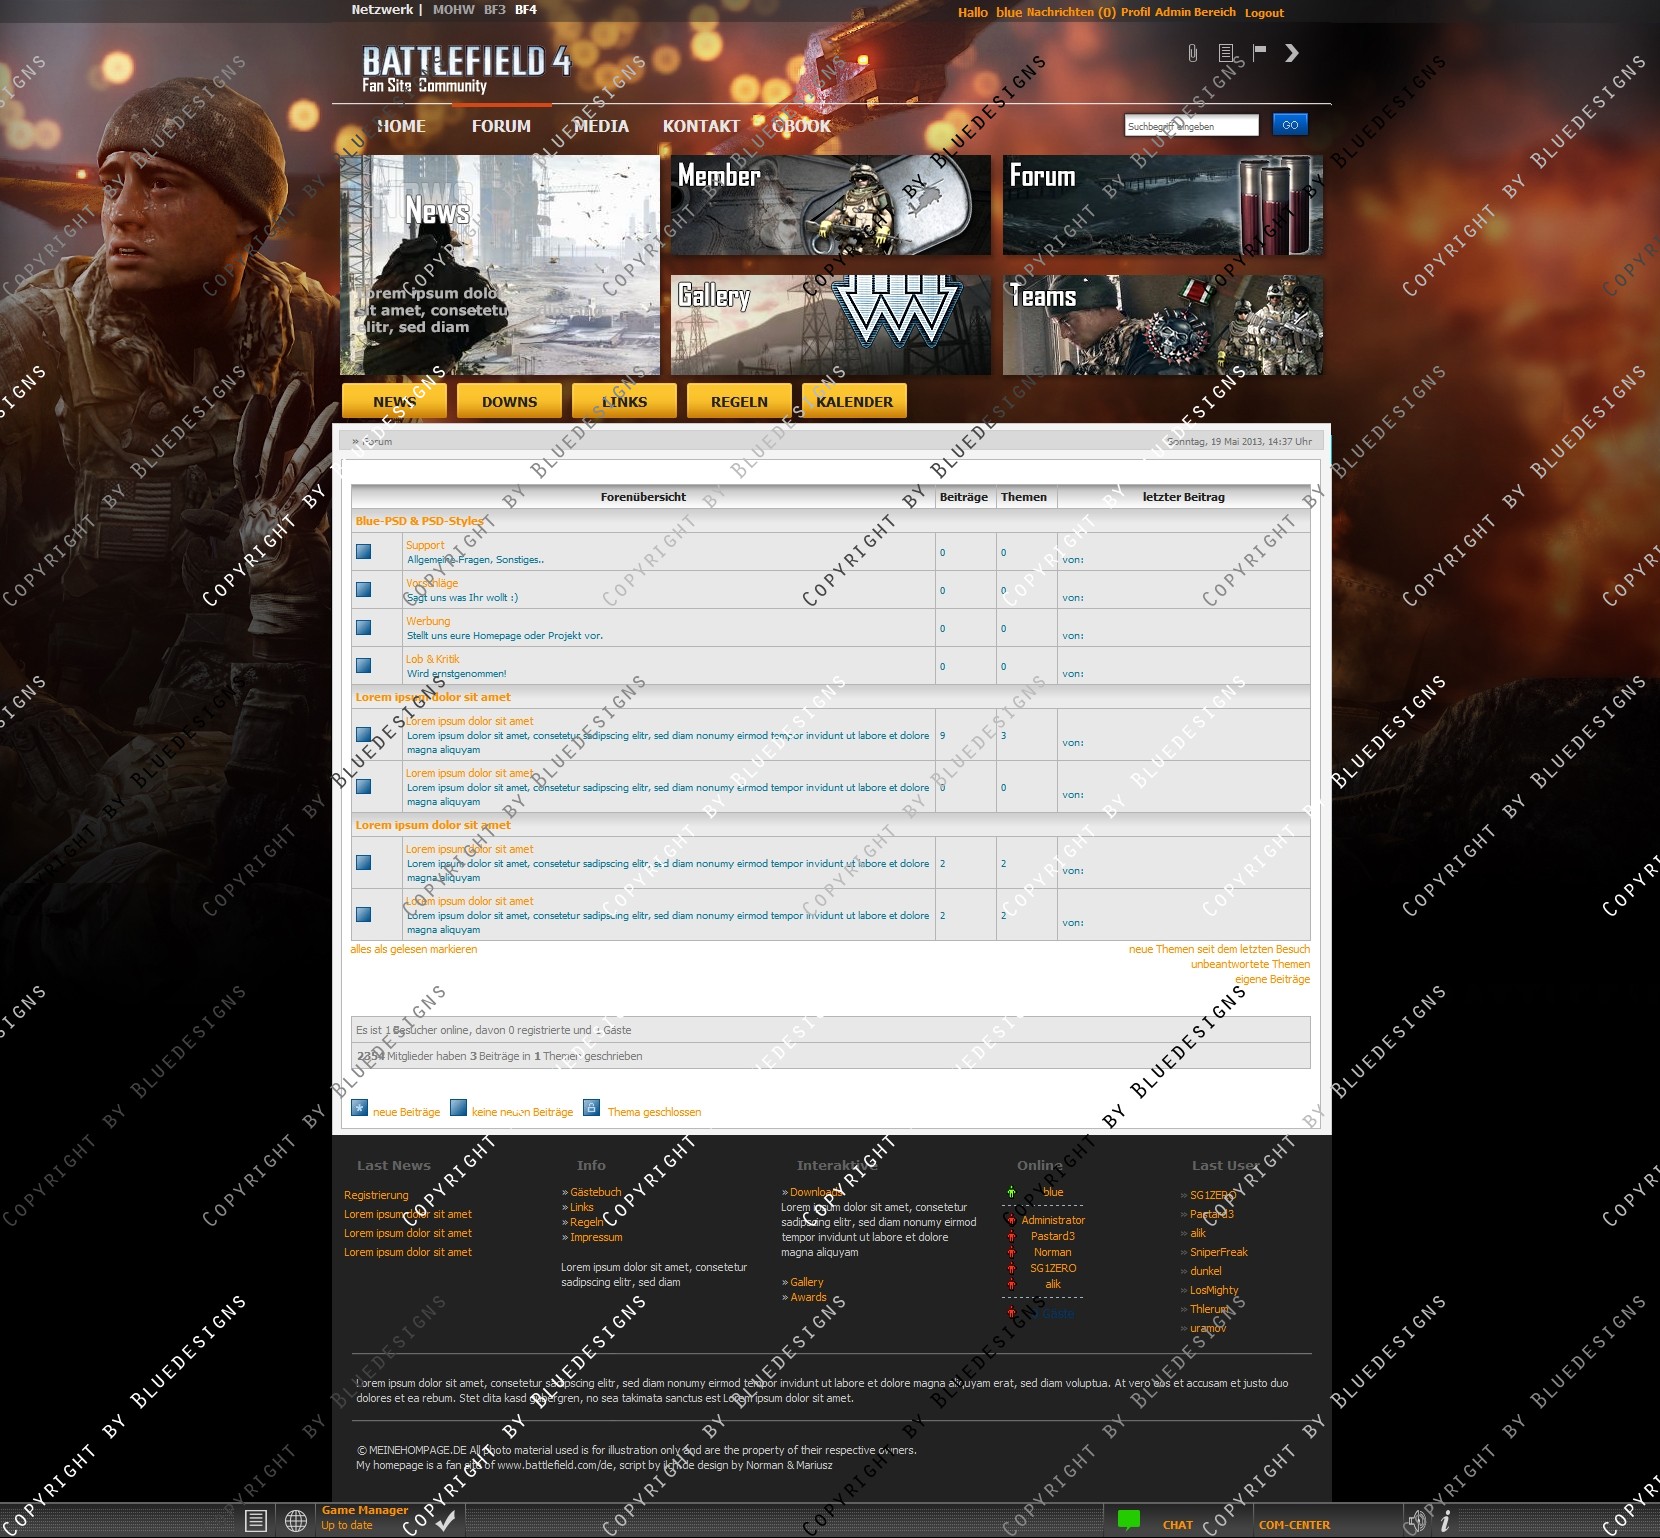
Task: Click the yellow KALENDER button
Action: (854, 401)
